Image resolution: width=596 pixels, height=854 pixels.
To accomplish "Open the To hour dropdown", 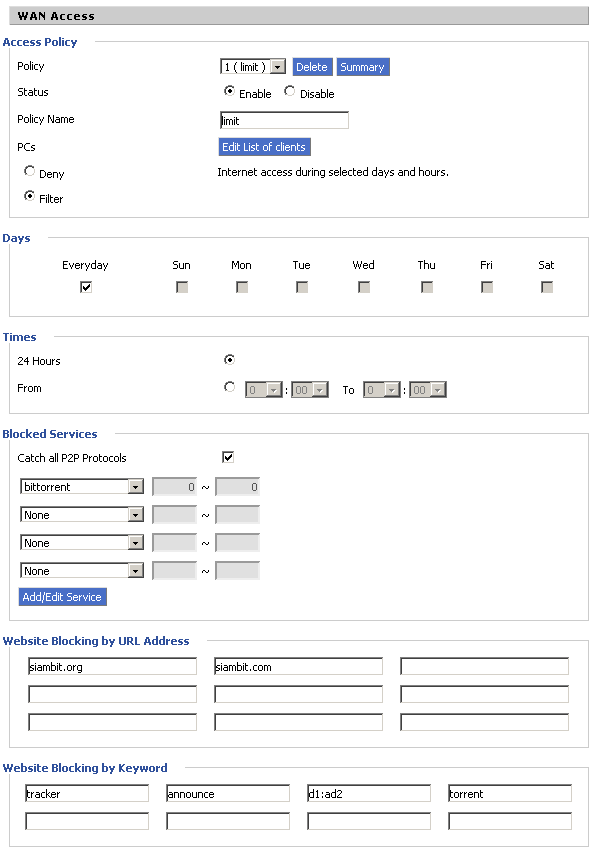I will click(x=382, y=390).
